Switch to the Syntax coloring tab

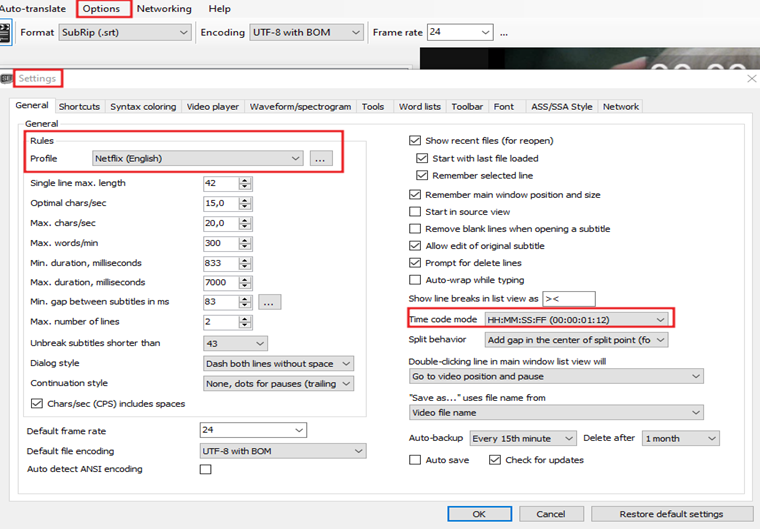point(143,107)
